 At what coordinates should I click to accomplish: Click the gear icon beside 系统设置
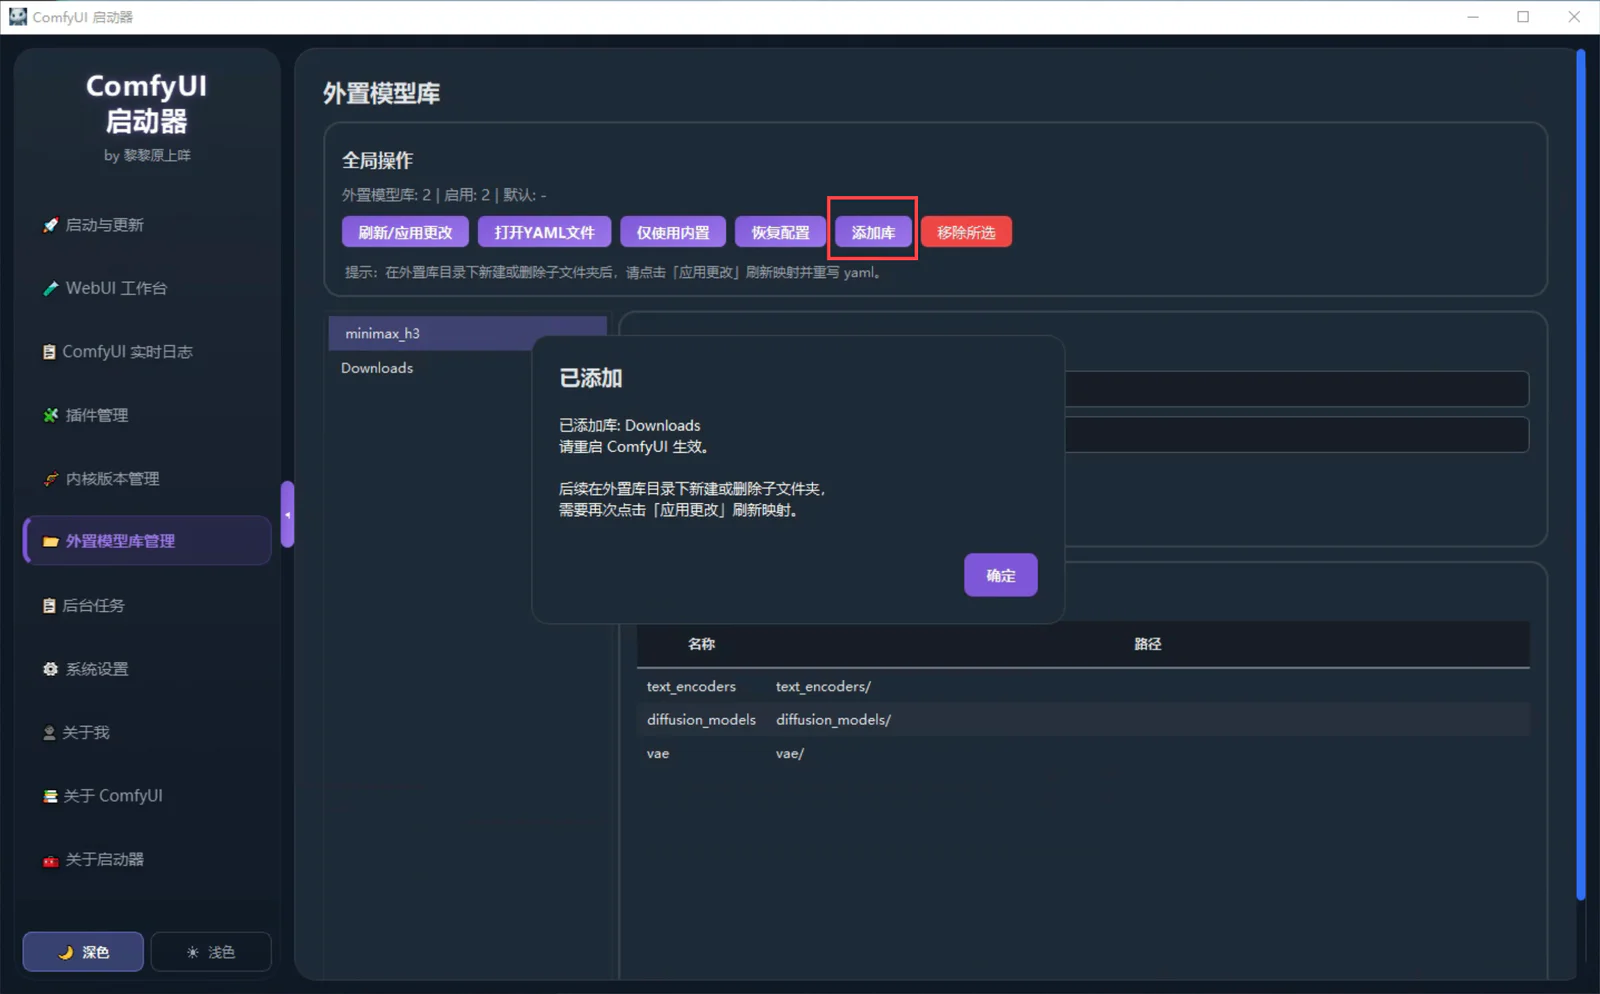[50, 669]
